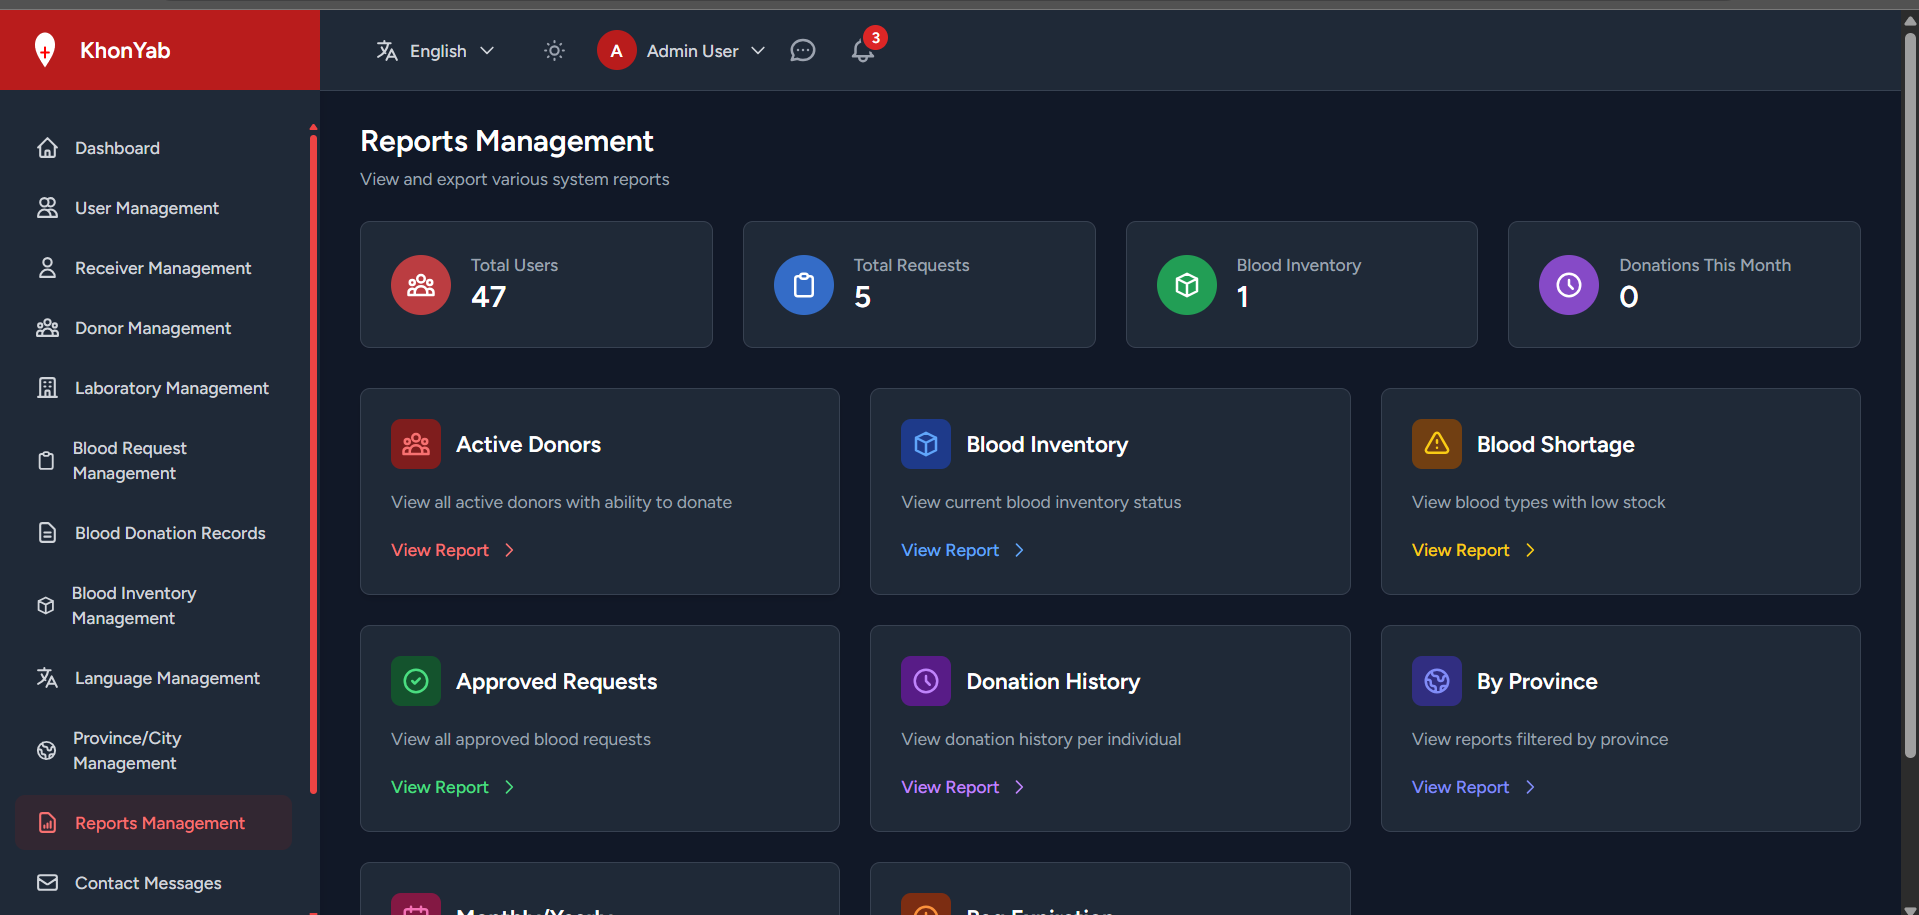Open Receiver Management from the sidebar
The height and width of the screenshot is (915, 1919).
(153, 268)
